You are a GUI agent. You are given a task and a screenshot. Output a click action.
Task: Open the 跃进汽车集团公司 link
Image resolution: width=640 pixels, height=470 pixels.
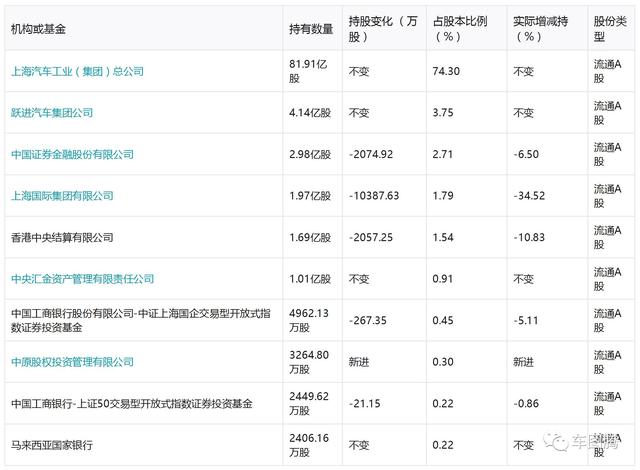pyautogui.click(x=52, y=113)
